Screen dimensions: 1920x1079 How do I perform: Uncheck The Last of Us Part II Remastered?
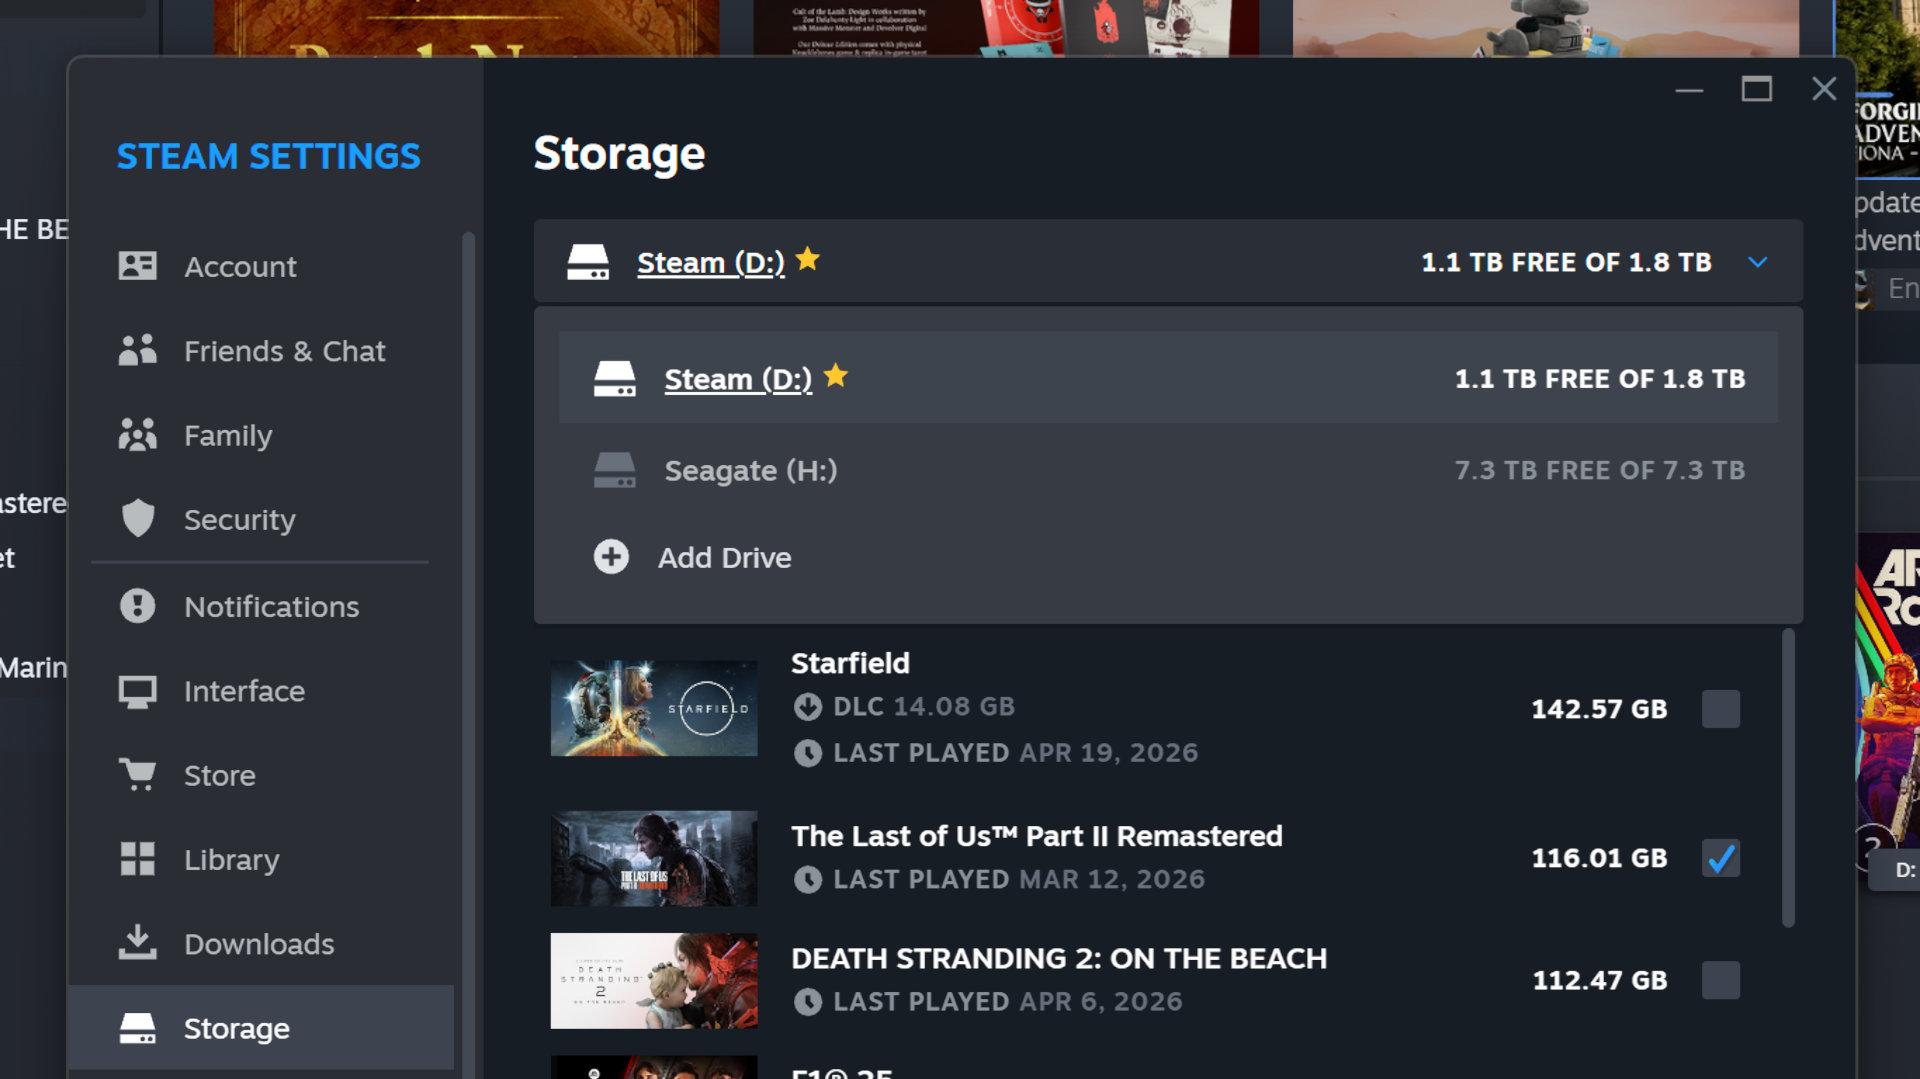pos(1720,857)
